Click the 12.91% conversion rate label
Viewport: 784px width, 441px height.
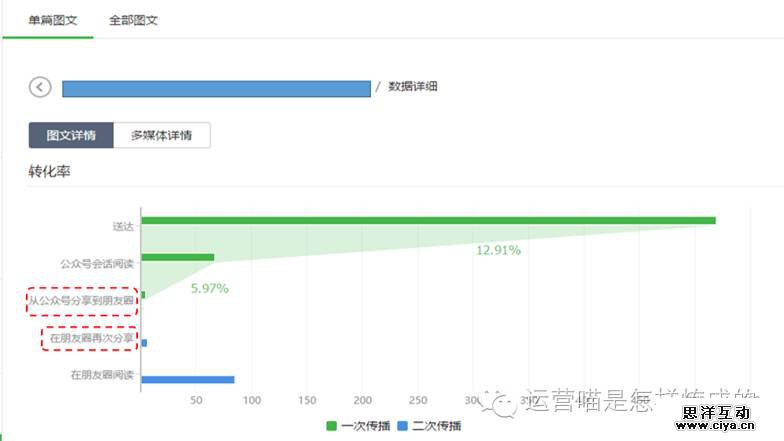pyautogui.click(x=498, y=250)
